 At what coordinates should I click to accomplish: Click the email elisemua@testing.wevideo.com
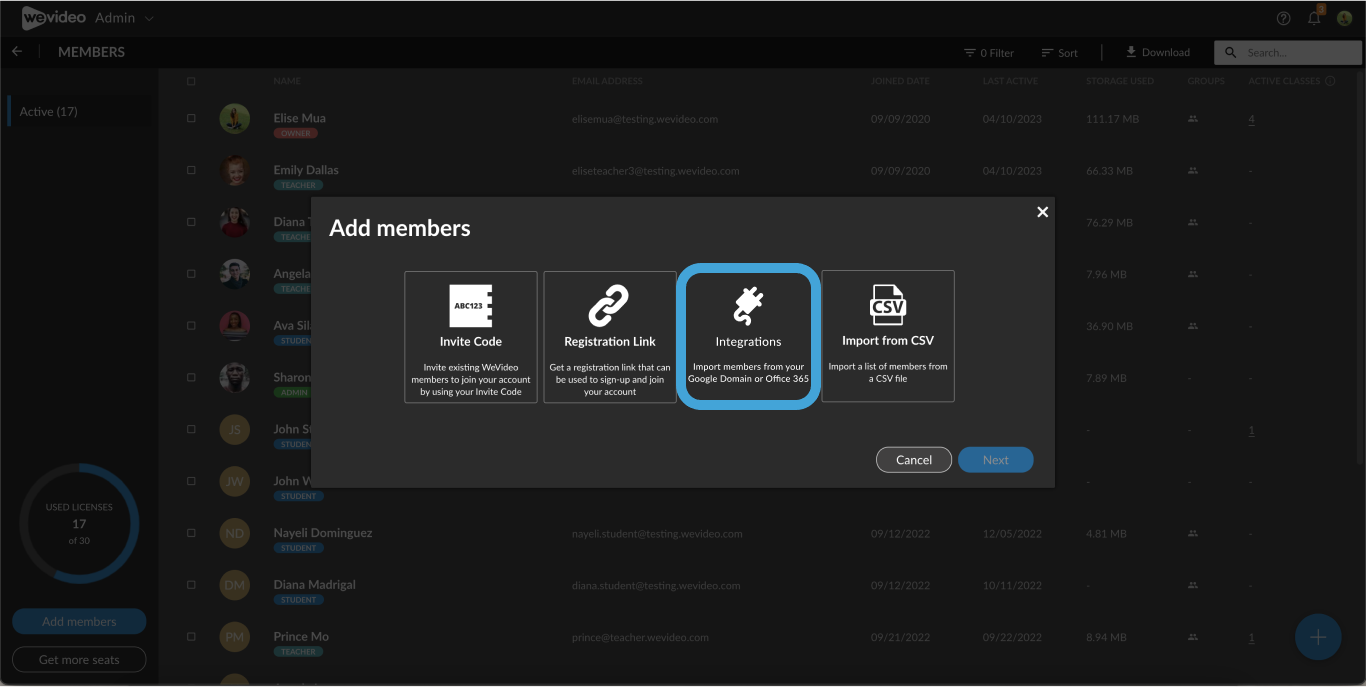point(645,119)
